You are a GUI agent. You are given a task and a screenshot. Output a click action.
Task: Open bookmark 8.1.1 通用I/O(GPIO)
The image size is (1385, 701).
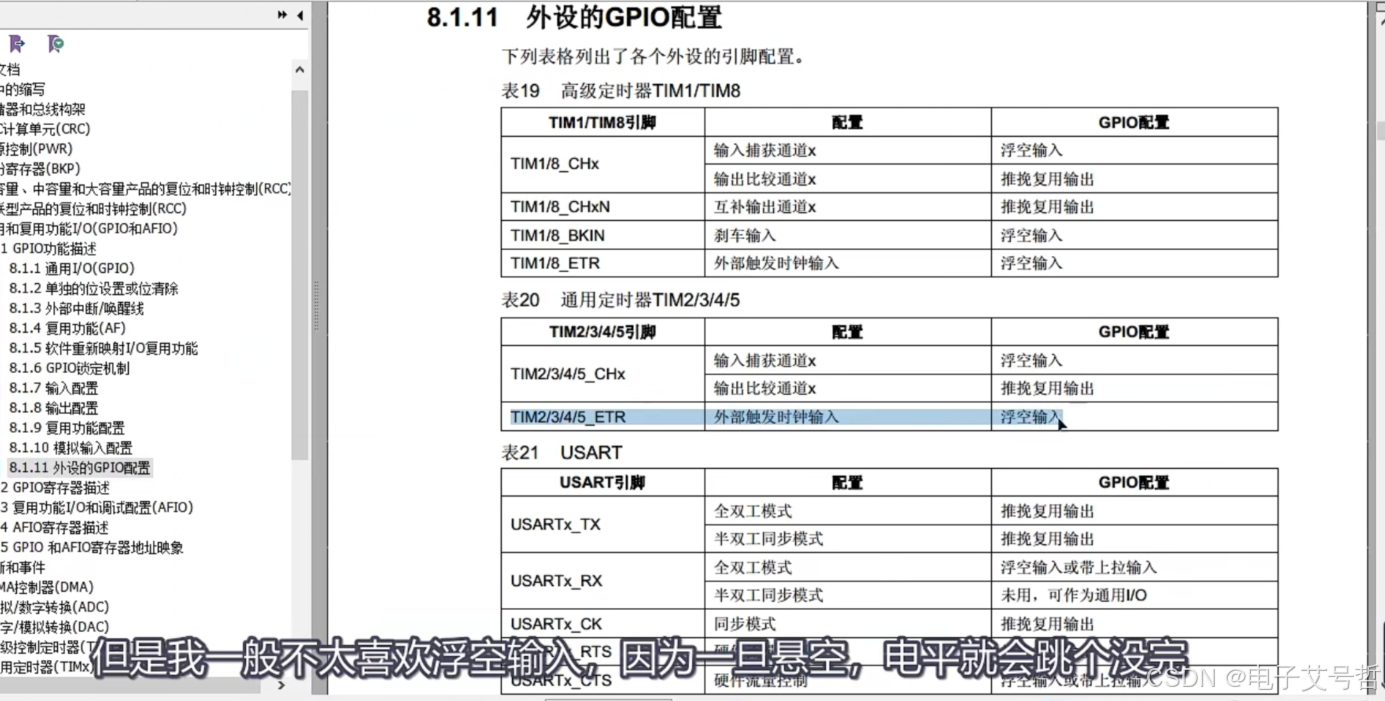(71, 268)
